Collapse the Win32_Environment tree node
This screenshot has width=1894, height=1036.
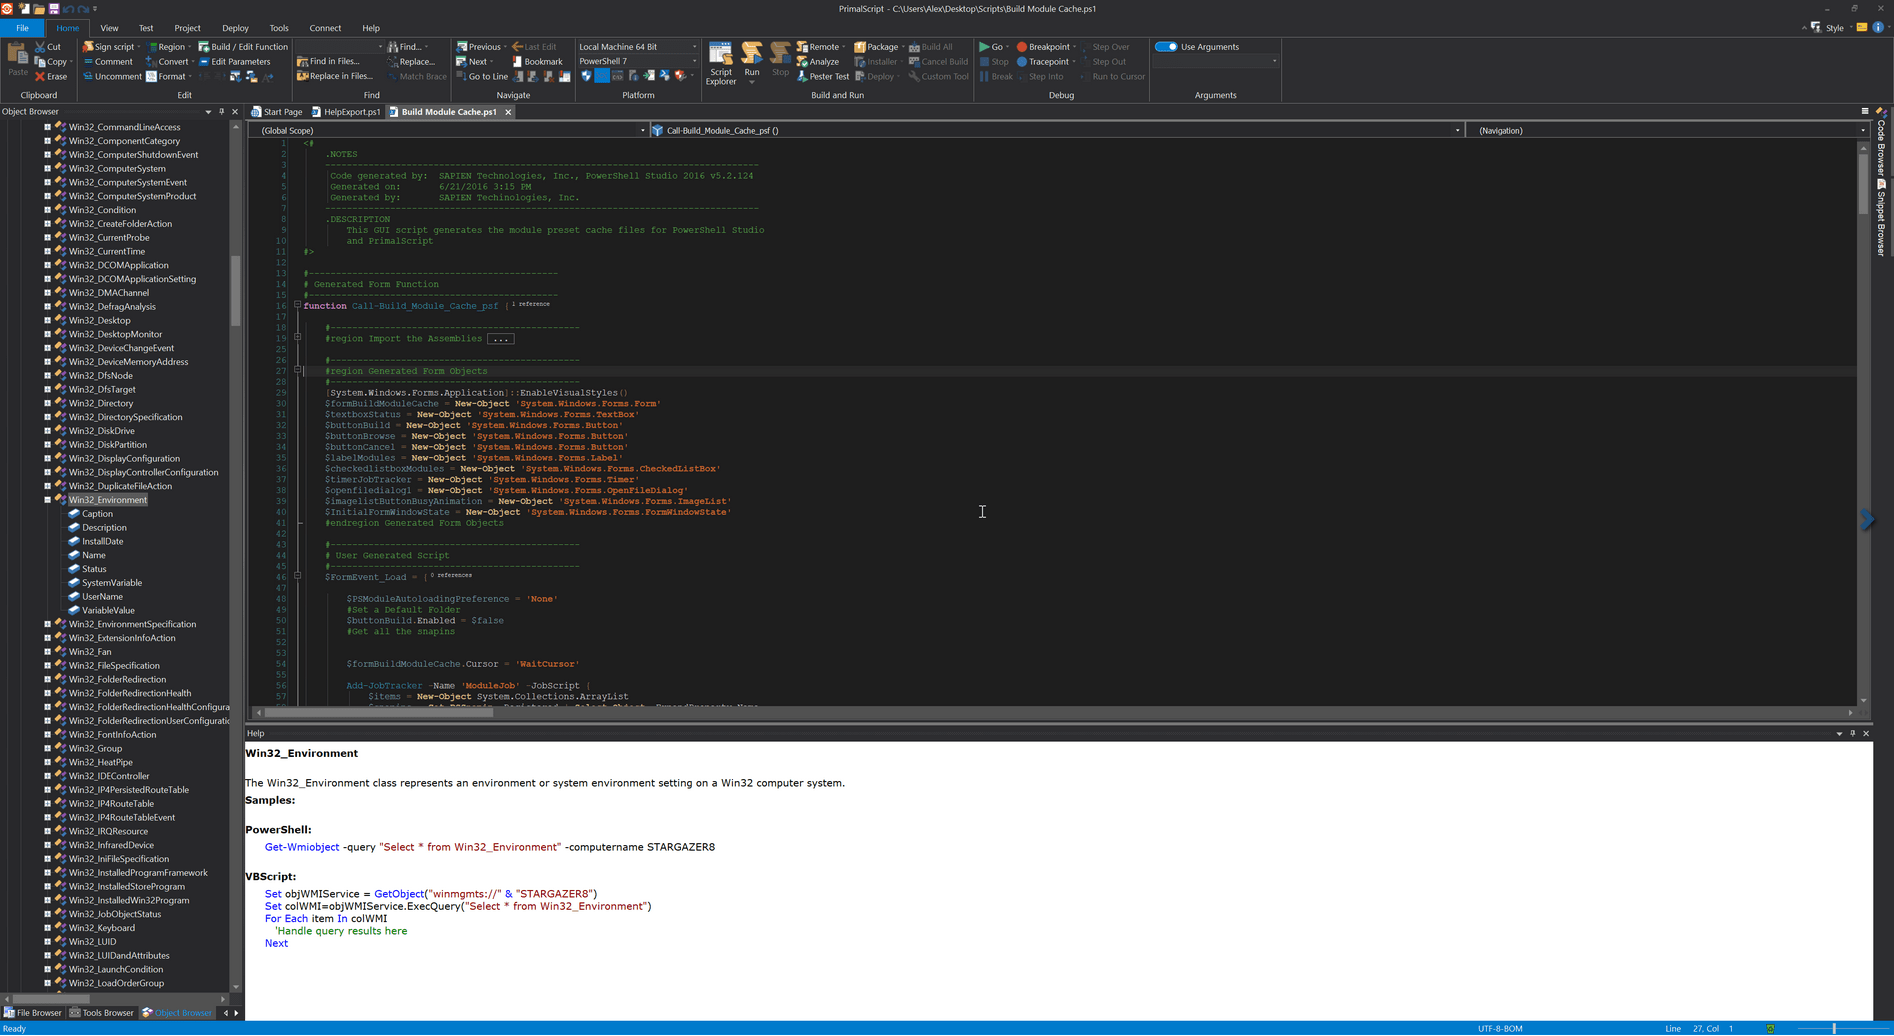(x=47, y=500)
